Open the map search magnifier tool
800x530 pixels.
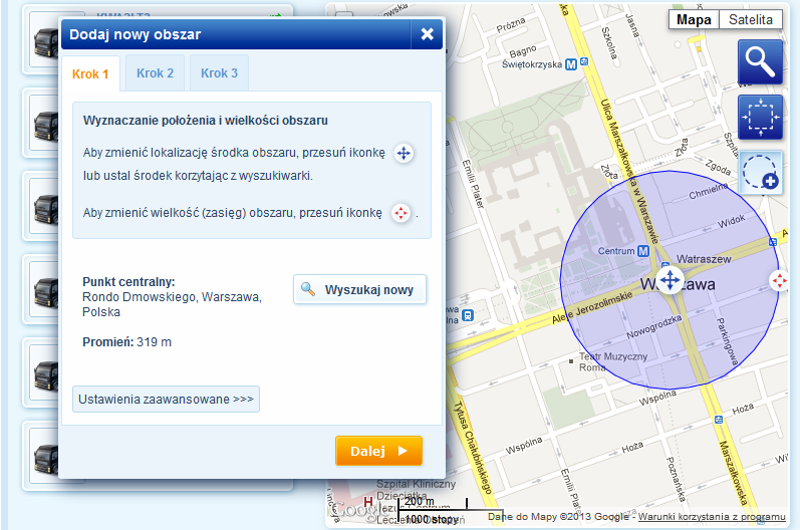760,62
